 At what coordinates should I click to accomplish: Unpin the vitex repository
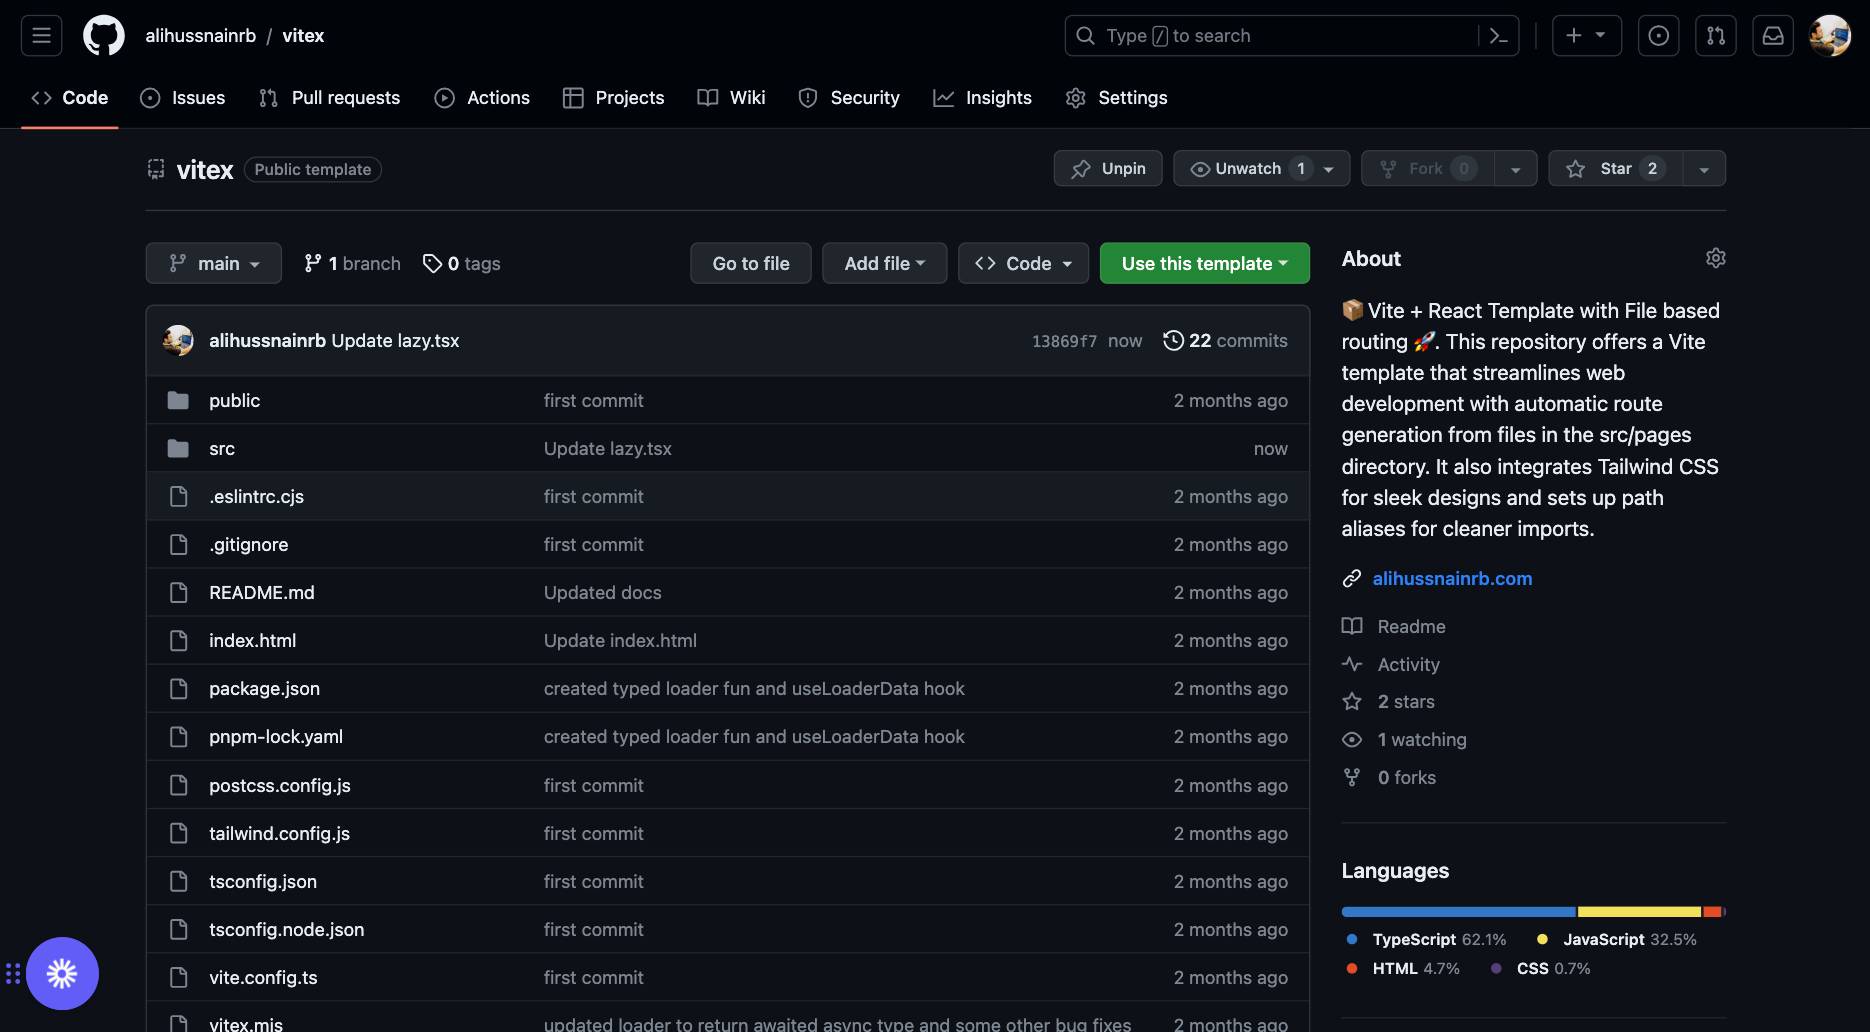click(1108, 168)
